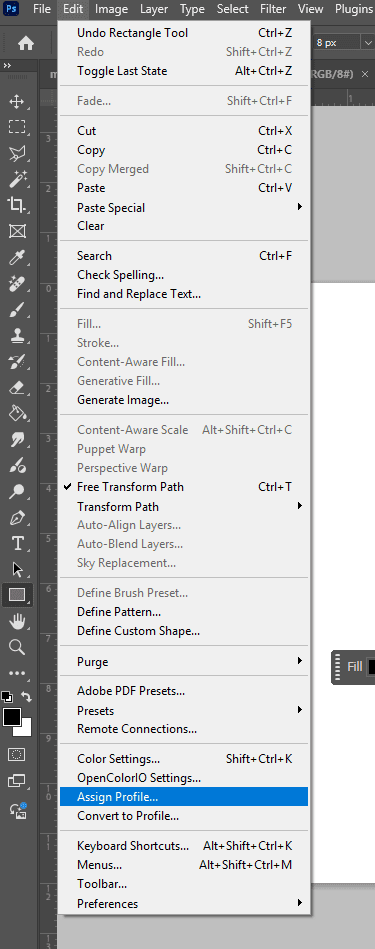Select the Rectangle shape tool
Image resolution: width=375 pixels, height=949 pixels.
[x=17, y=596]
